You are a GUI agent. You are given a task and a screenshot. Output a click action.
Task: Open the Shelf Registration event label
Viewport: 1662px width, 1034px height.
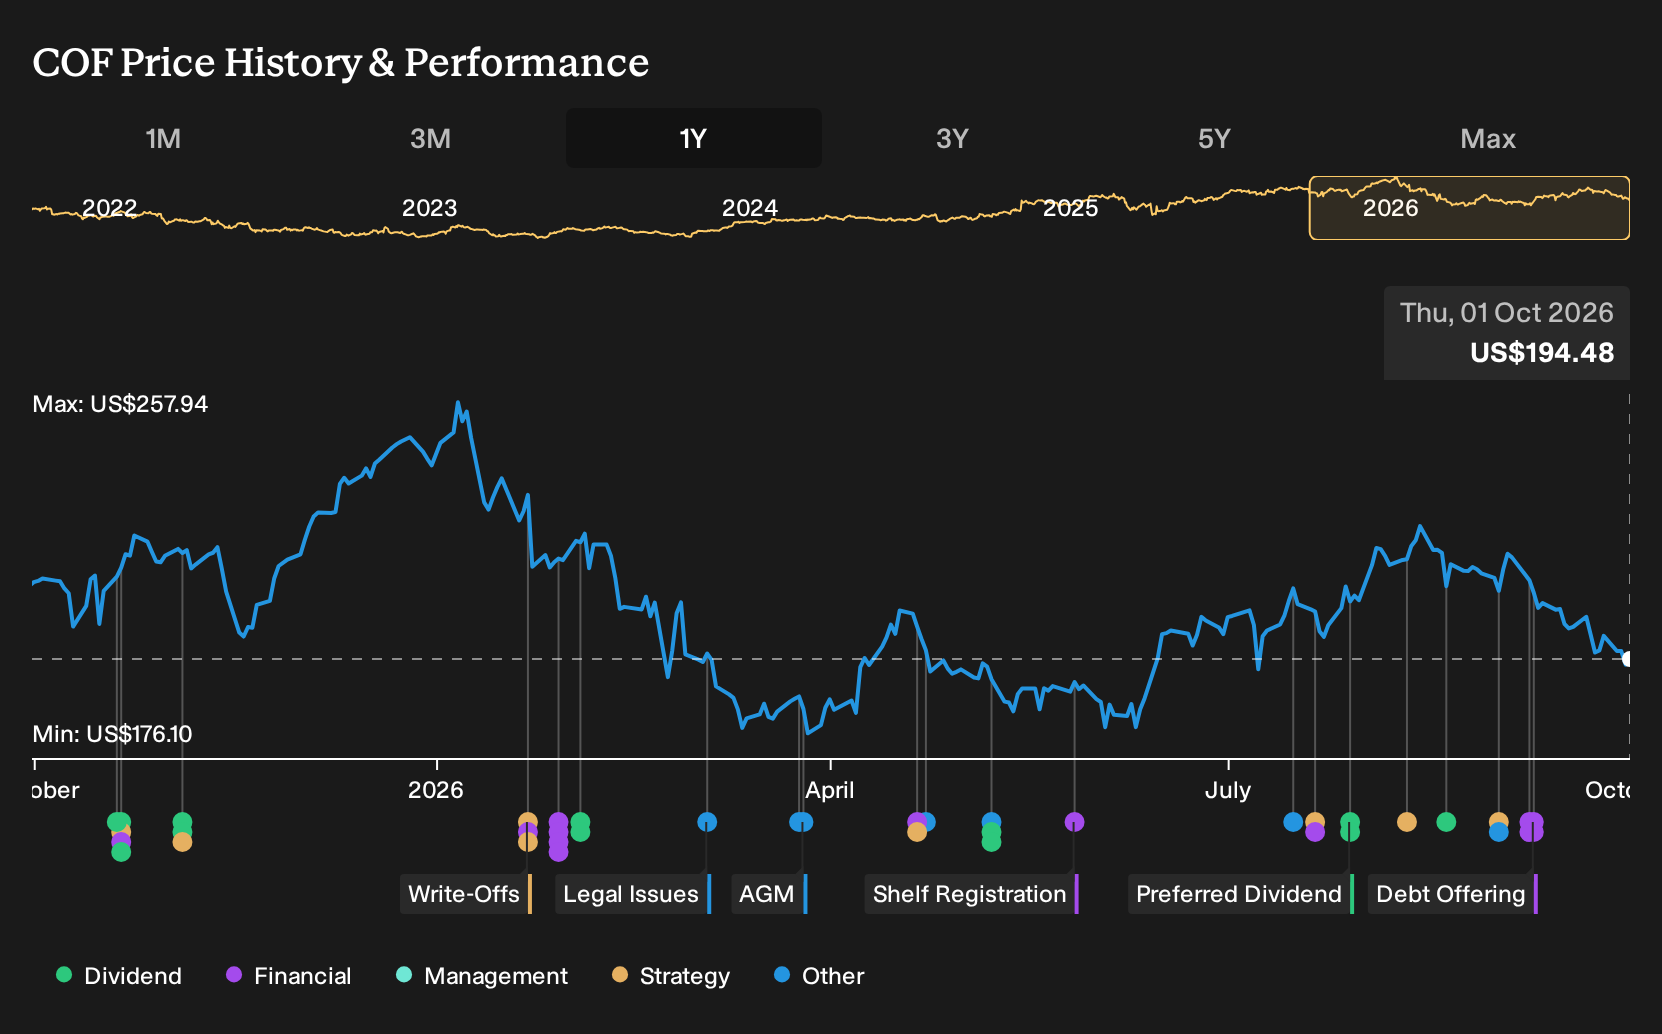click(972, 894)
